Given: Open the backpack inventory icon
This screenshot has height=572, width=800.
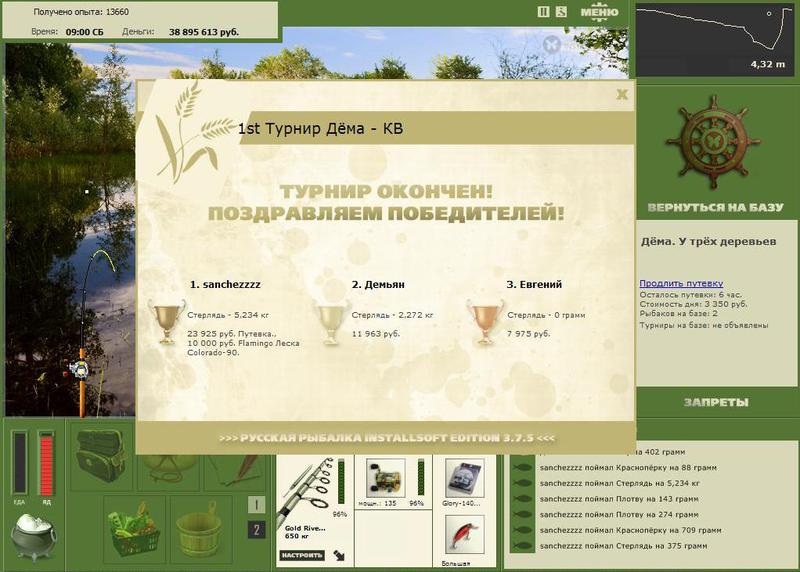Looking at the screenshot, I should pyautogui.click(x=101, y=455).
